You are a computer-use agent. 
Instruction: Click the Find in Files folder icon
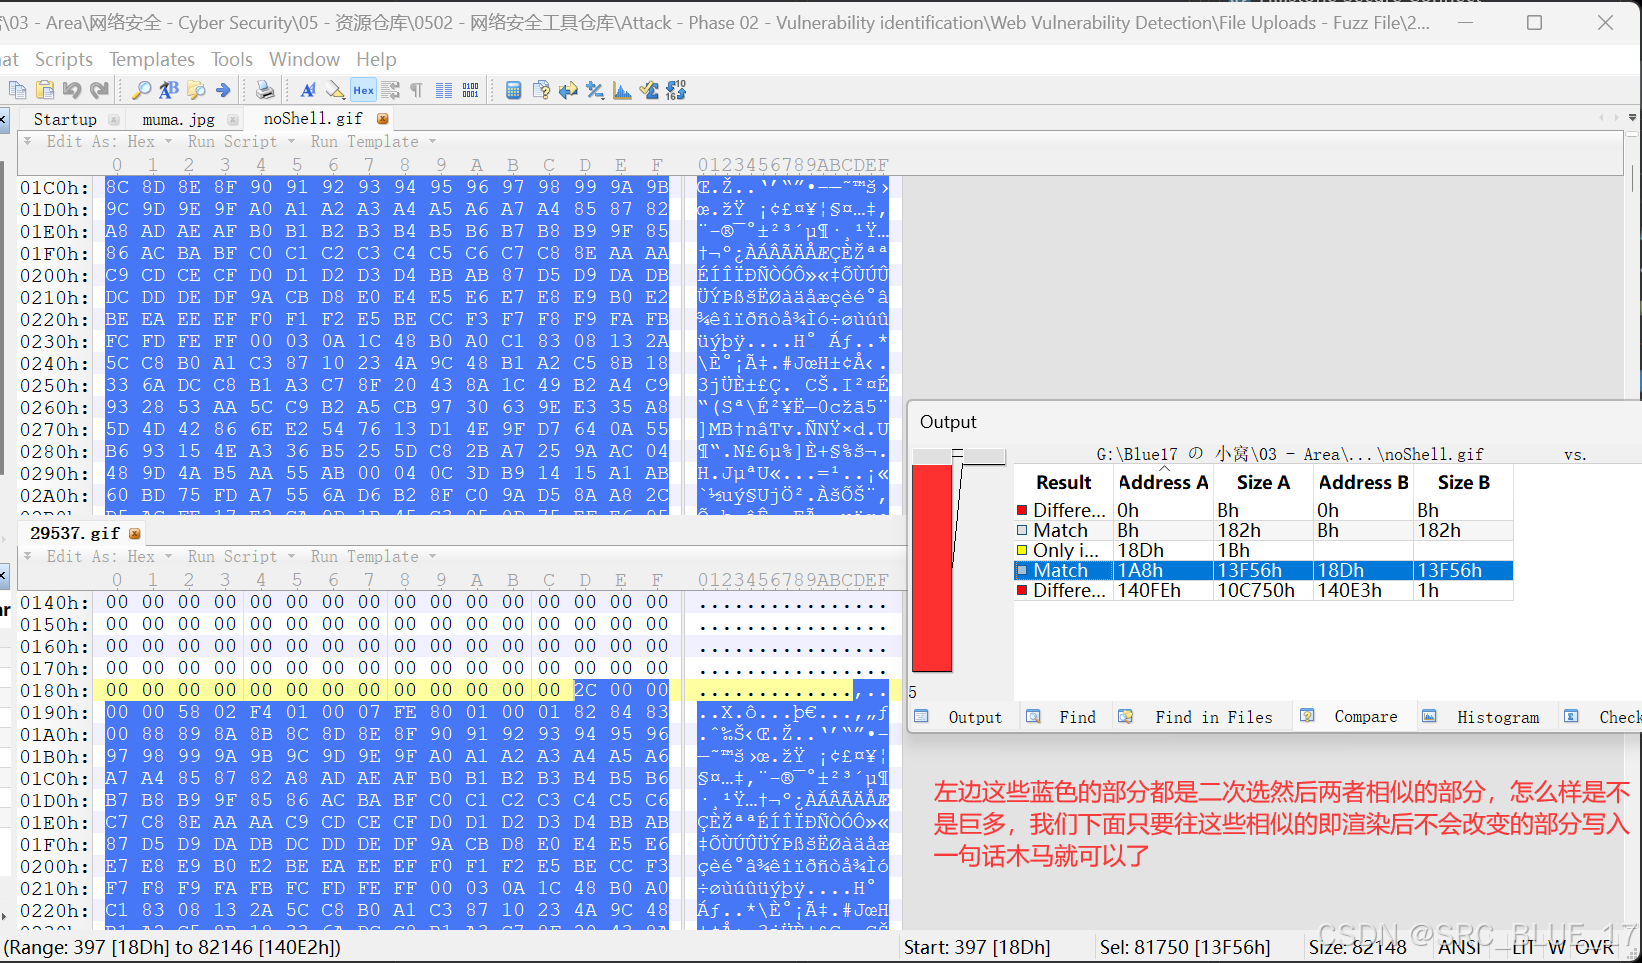click(x=196, y=90)
